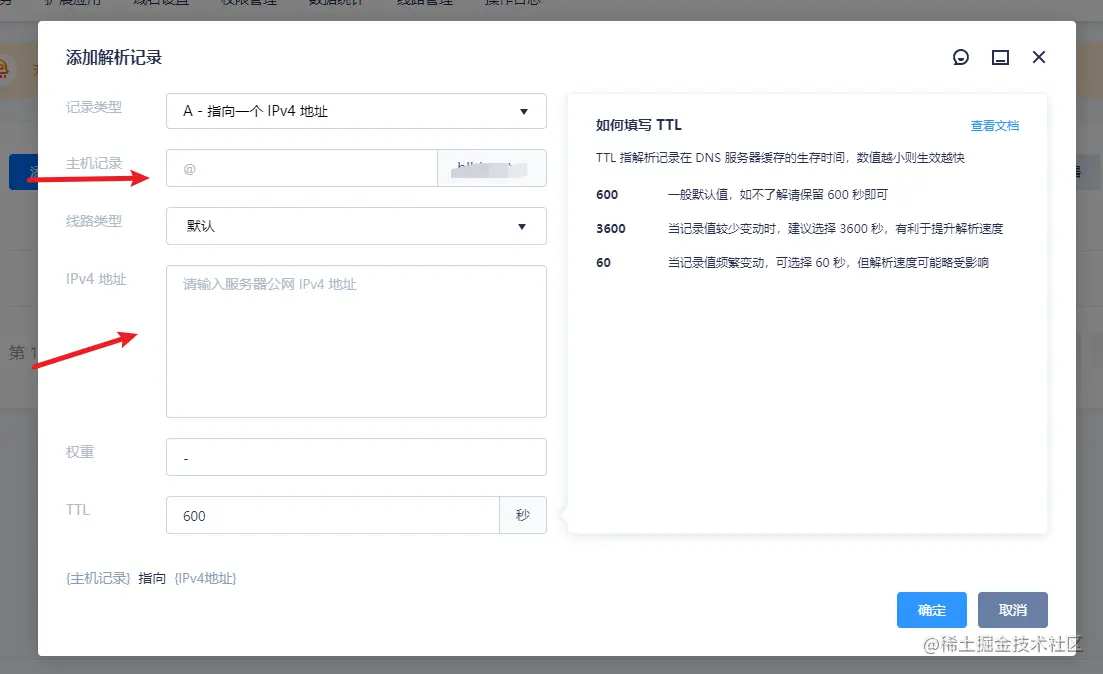Select the 3600 TTL suggestion
This screenshot has width=1103, height=674.
click(x=611, y=229)
